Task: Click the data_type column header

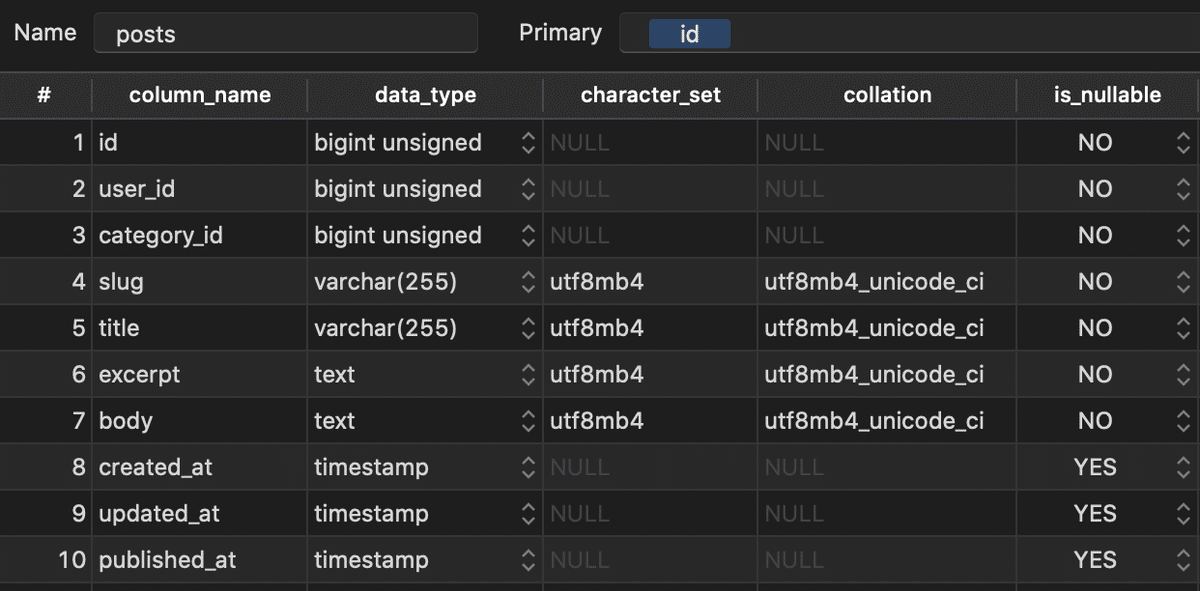Action: [x=425, y=95]
